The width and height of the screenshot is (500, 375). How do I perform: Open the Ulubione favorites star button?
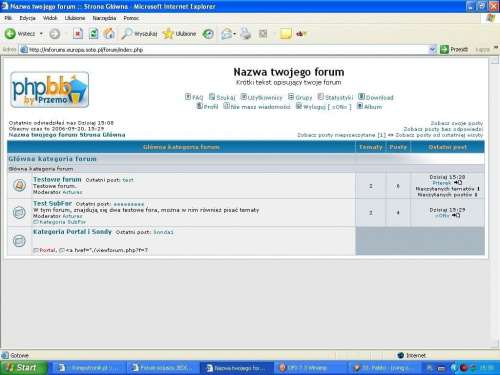click(179, 33)
